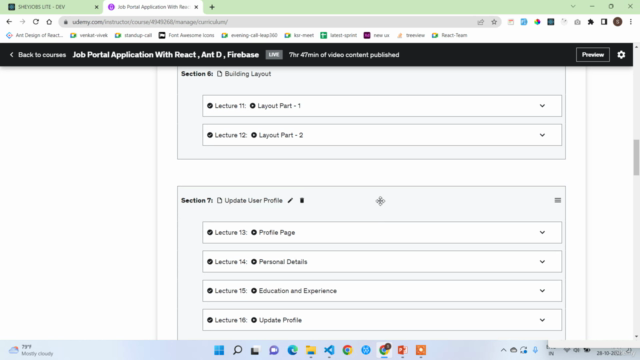
Task: Open the Chrome profile avatar
Action: (x=618, y=22)
